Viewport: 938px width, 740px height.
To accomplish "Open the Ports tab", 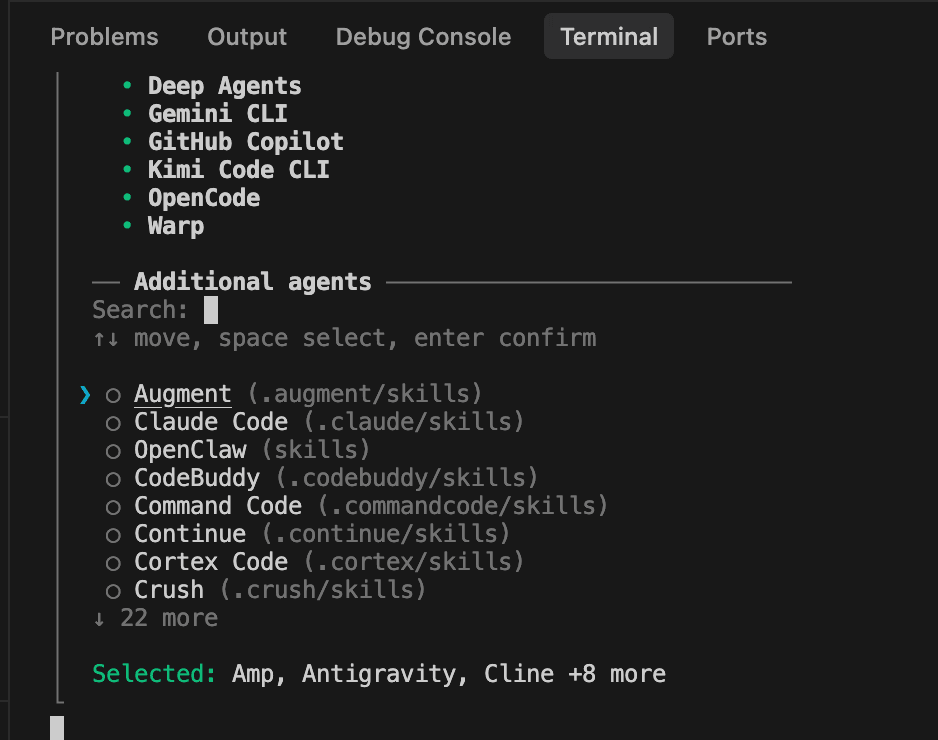I will pyautogui.click(x=736, y=37).
